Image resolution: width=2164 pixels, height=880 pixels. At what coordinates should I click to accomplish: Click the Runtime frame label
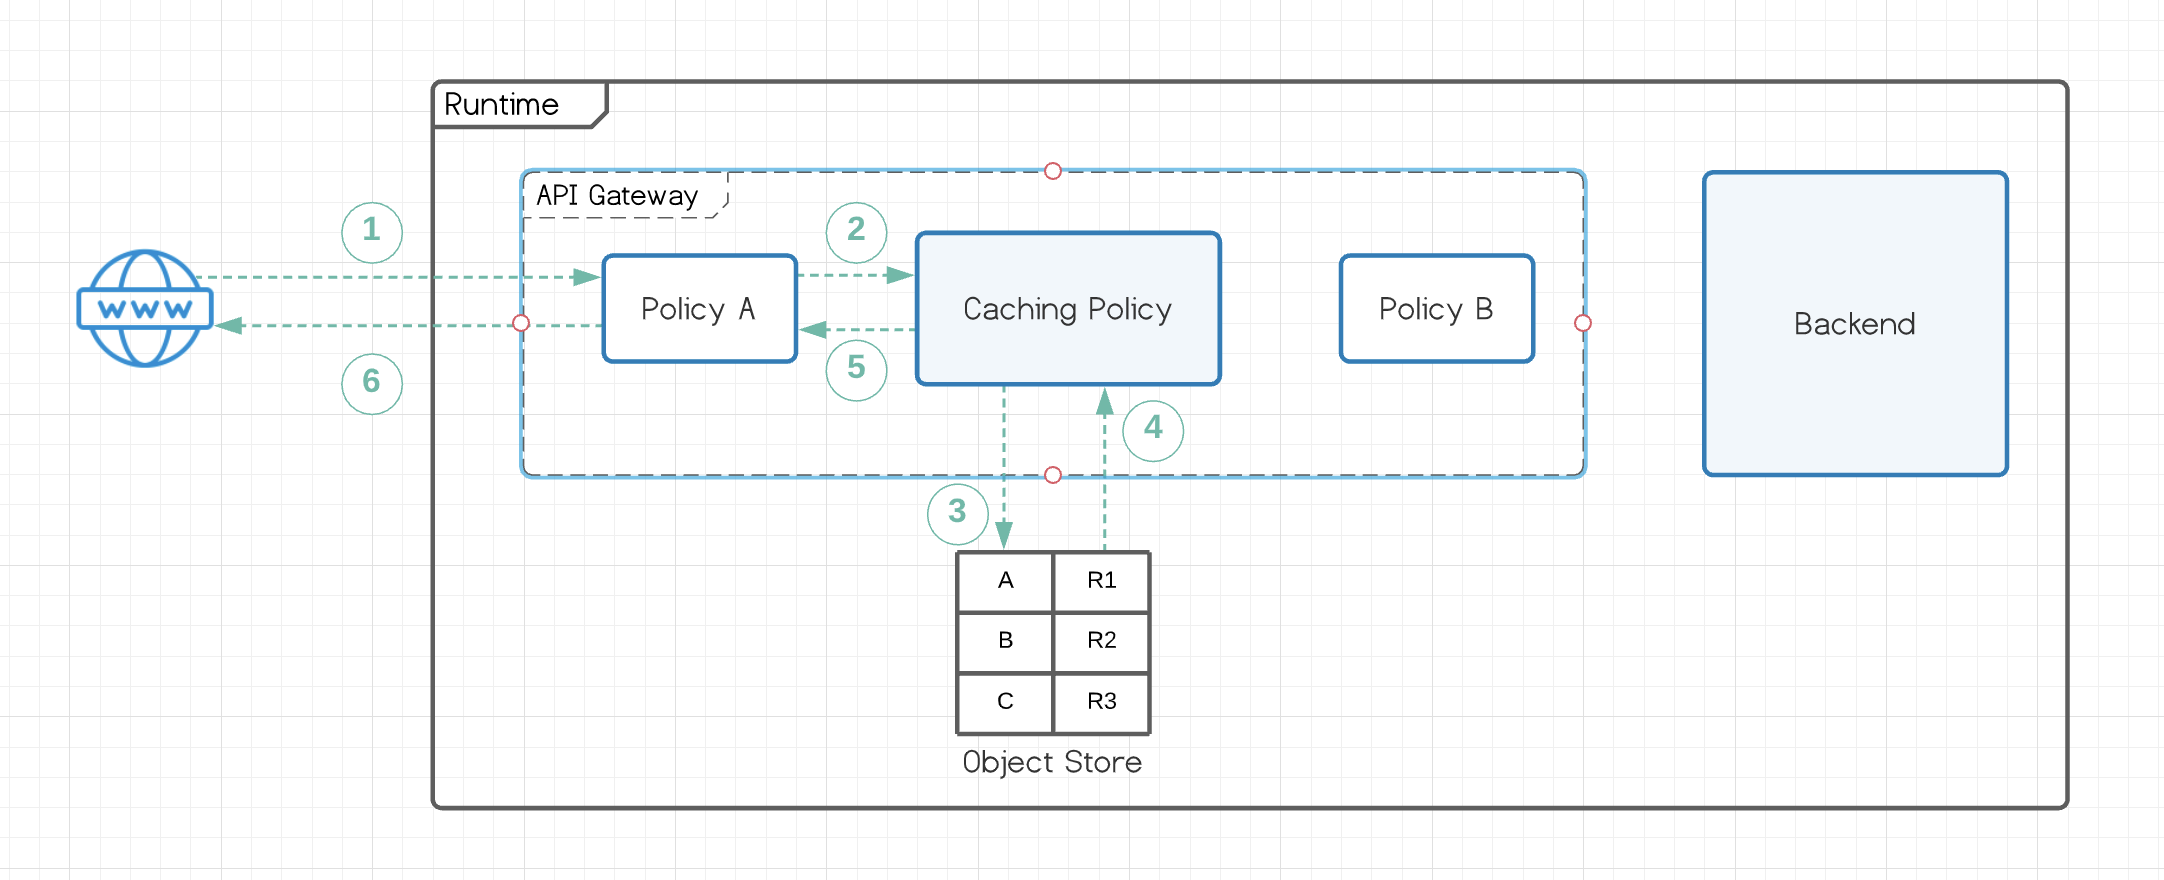pyautogui.click(x=502, y=105)
